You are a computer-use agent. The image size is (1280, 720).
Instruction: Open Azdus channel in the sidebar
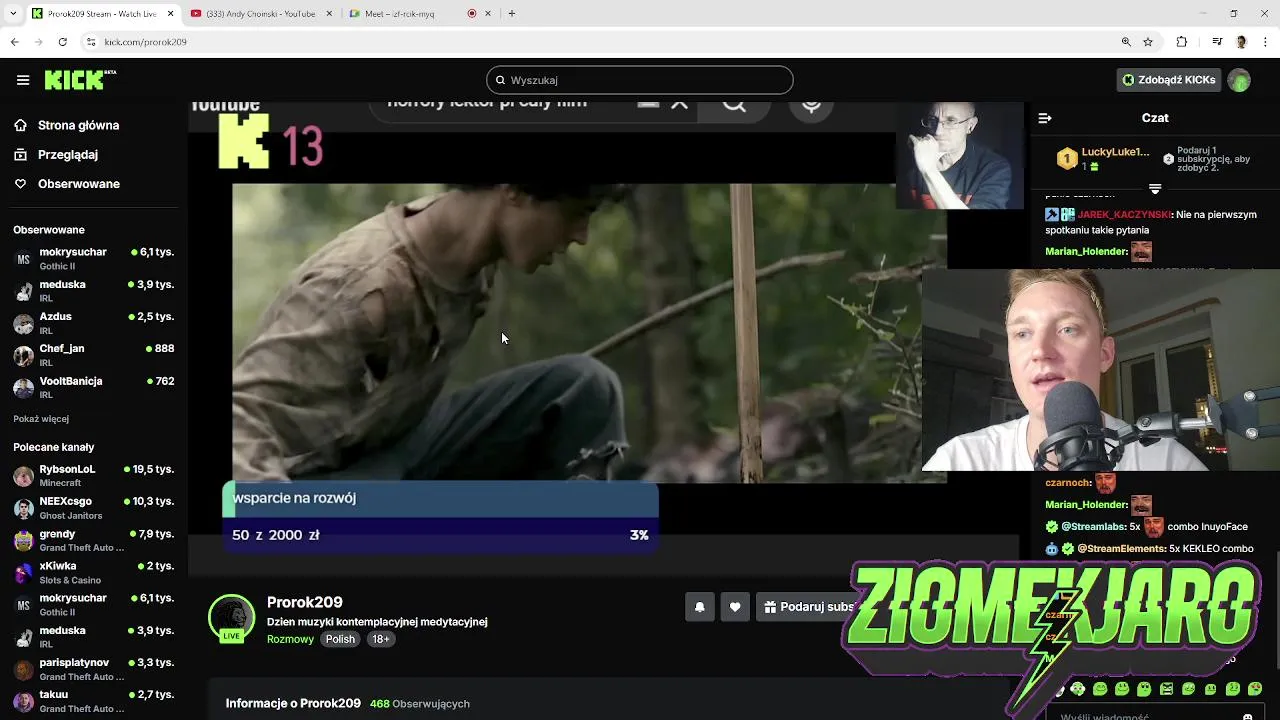[x=94, y=323]
